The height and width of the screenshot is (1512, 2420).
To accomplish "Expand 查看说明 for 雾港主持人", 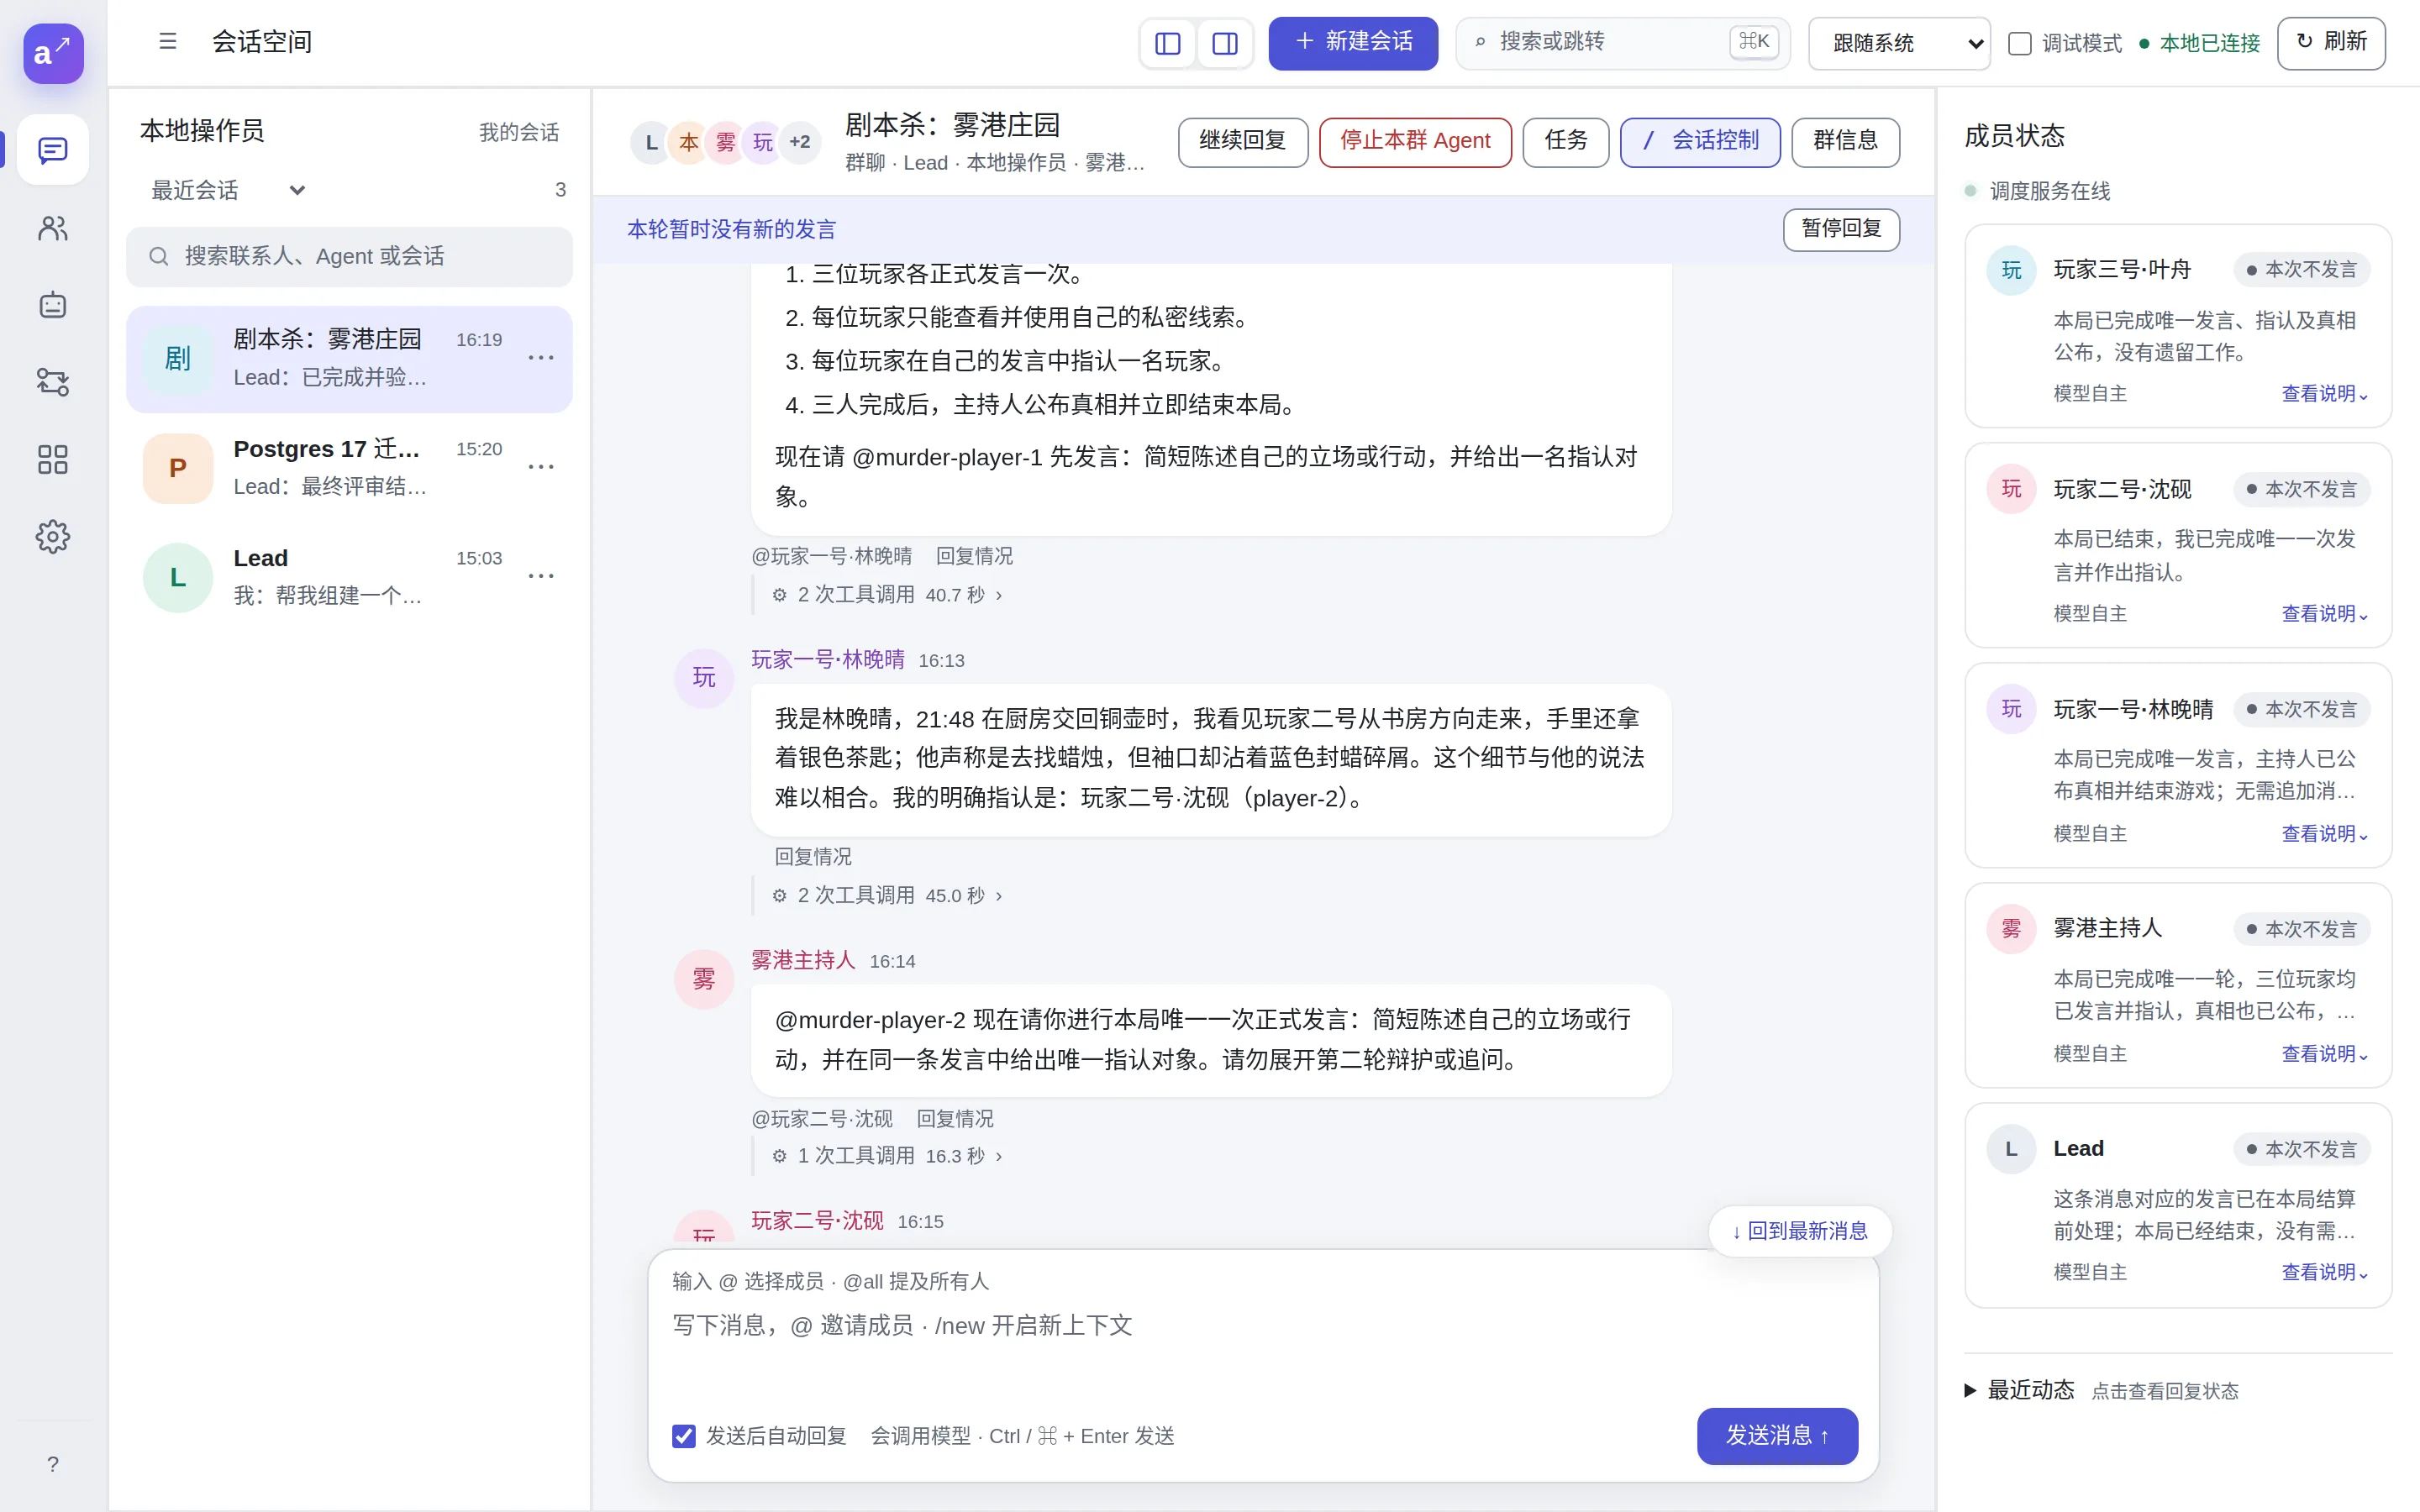I will pyautogui.click(x=2324, y=1054).
